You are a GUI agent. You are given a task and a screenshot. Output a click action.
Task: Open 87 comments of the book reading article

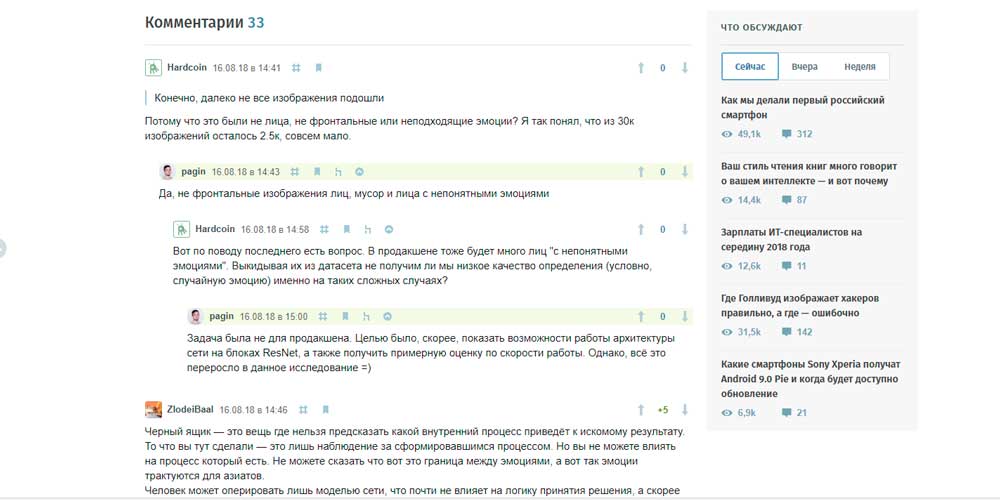tap(795, 200)
